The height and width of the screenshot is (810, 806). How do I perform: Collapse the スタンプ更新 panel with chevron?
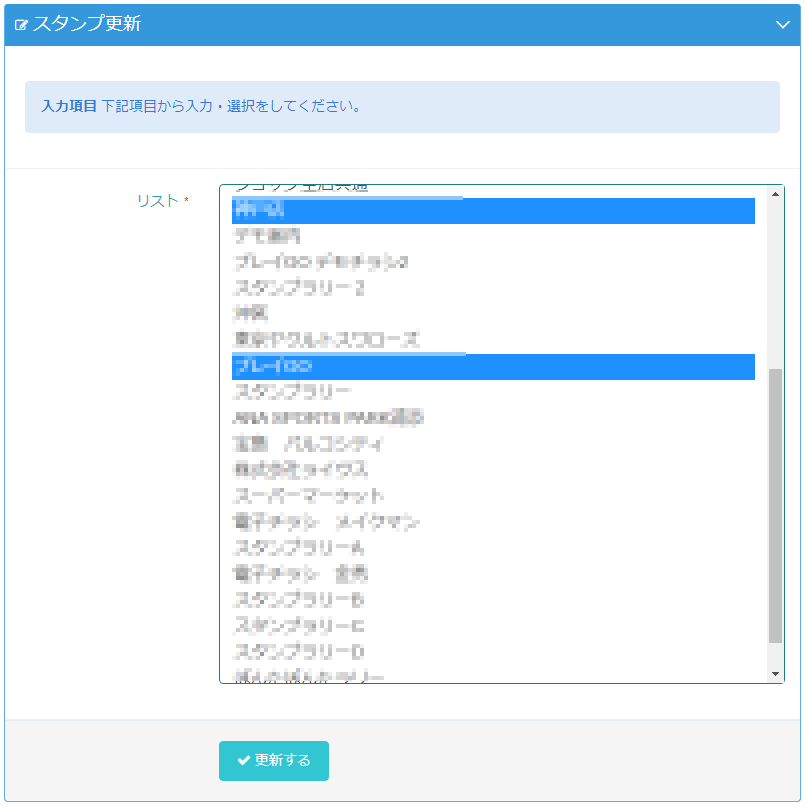782,25
